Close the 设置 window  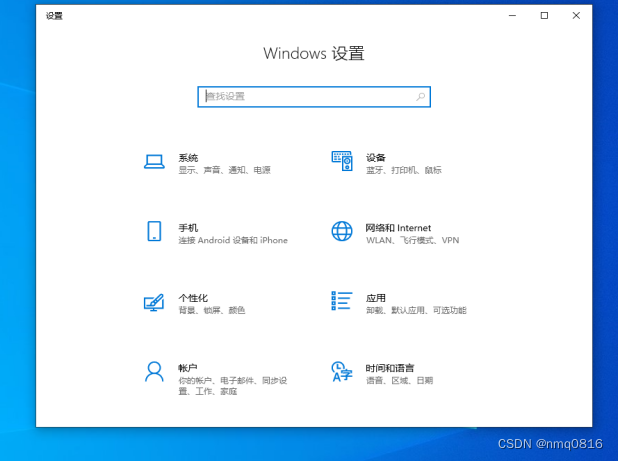tap(576, 15)
